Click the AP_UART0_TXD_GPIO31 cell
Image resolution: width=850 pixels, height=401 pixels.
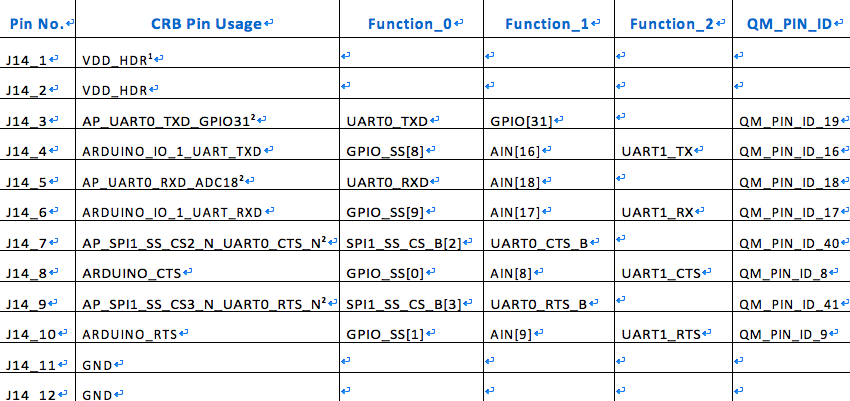(x=208, y=114)
